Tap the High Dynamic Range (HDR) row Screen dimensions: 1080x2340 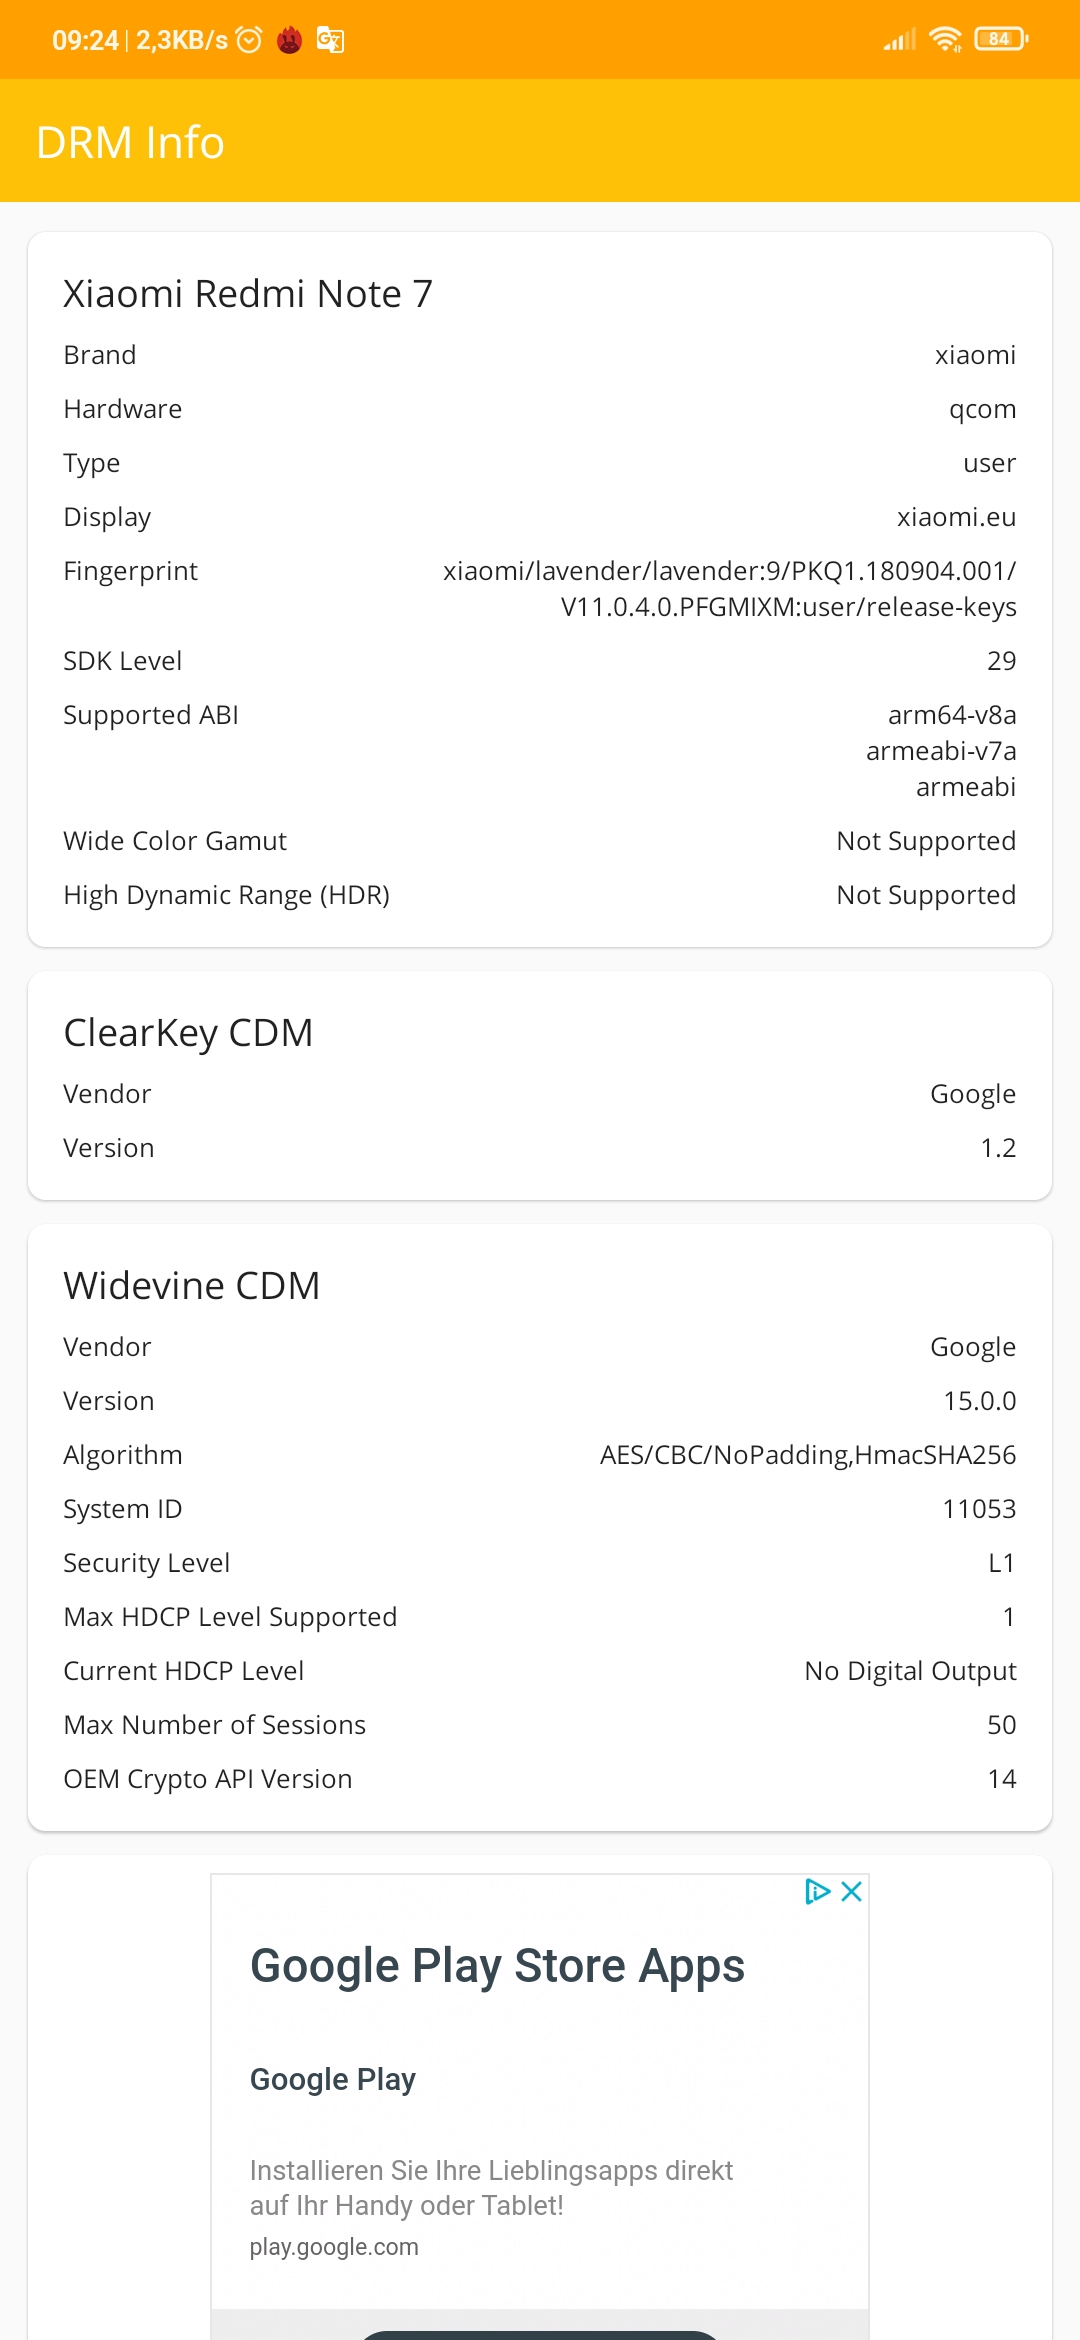tap(540, 895)
